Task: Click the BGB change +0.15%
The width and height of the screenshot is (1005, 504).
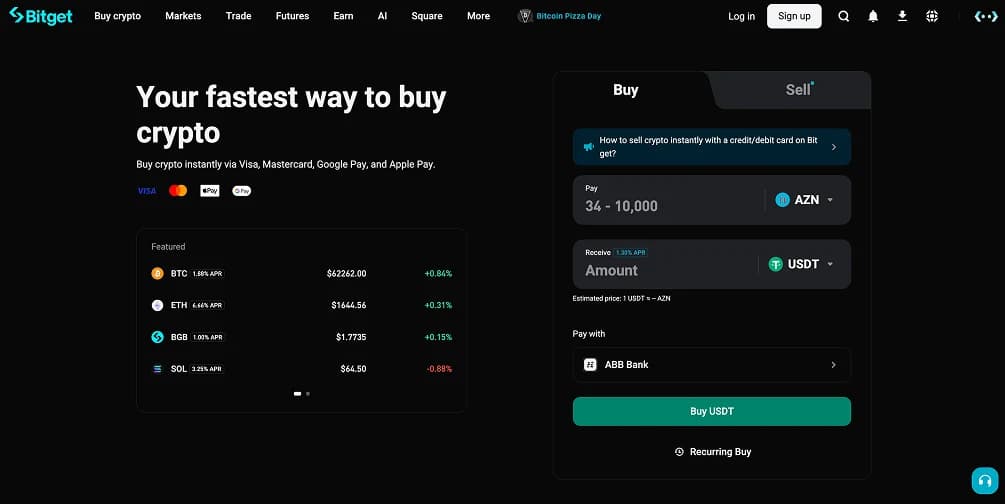Action: coord(438,337)
